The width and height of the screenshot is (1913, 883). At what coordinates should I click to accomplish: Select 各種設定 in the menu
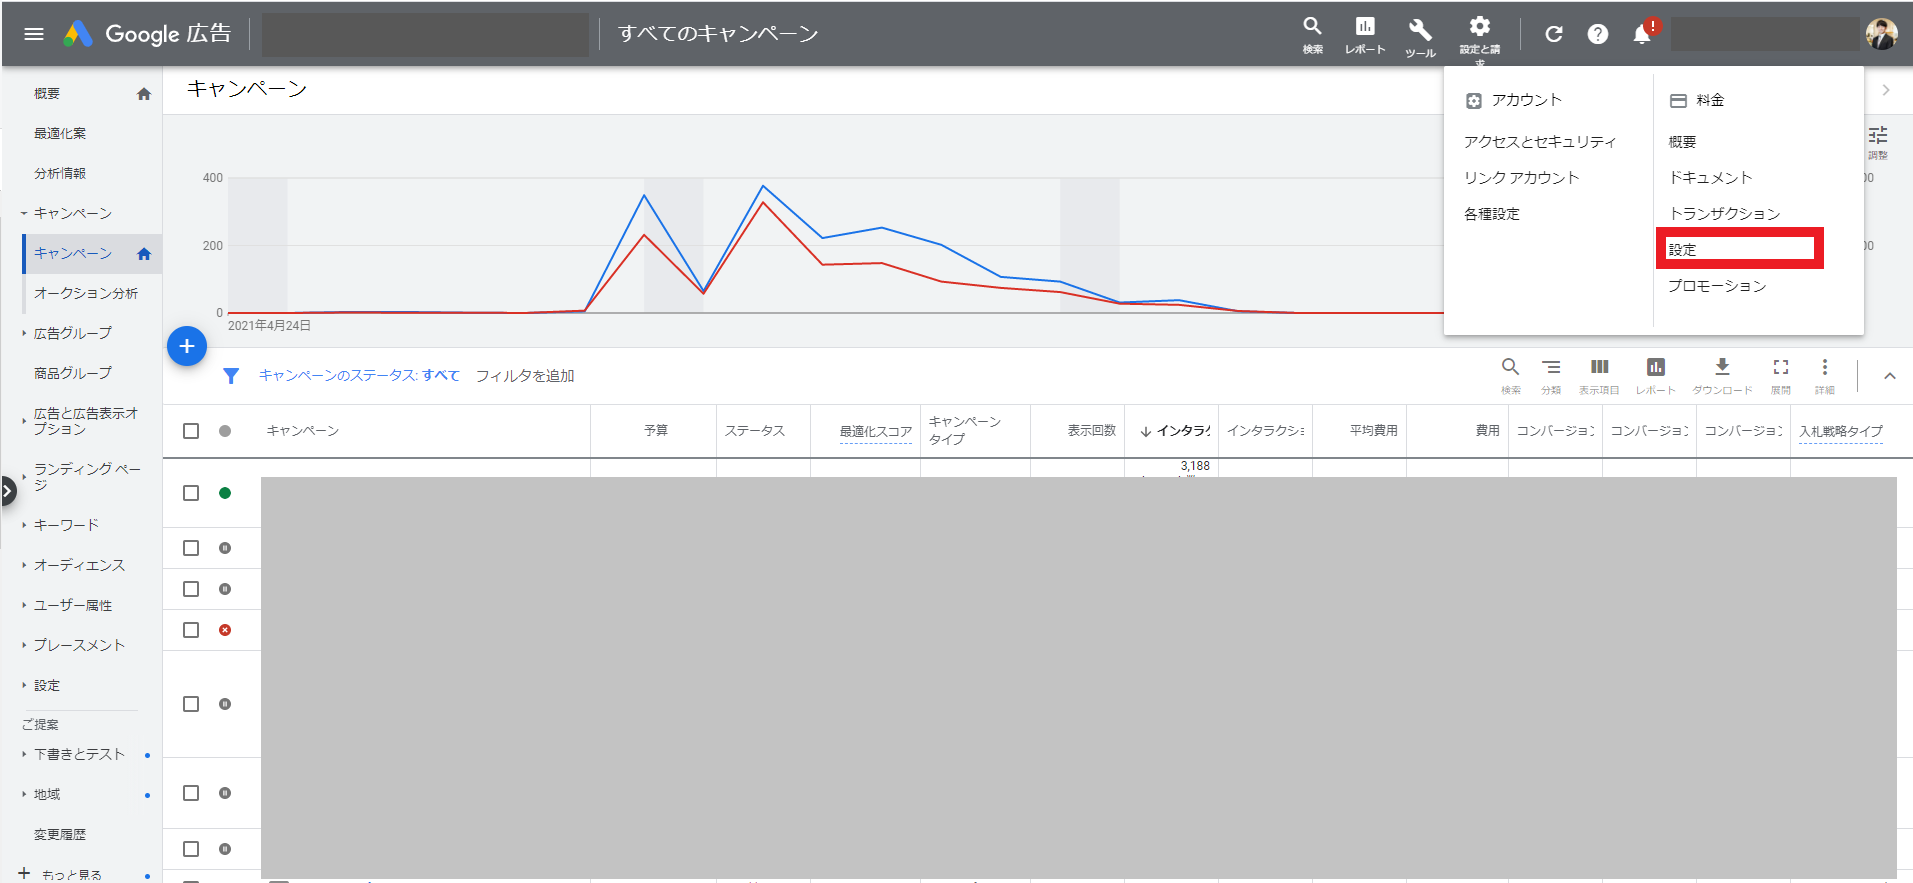(1492, 214)
